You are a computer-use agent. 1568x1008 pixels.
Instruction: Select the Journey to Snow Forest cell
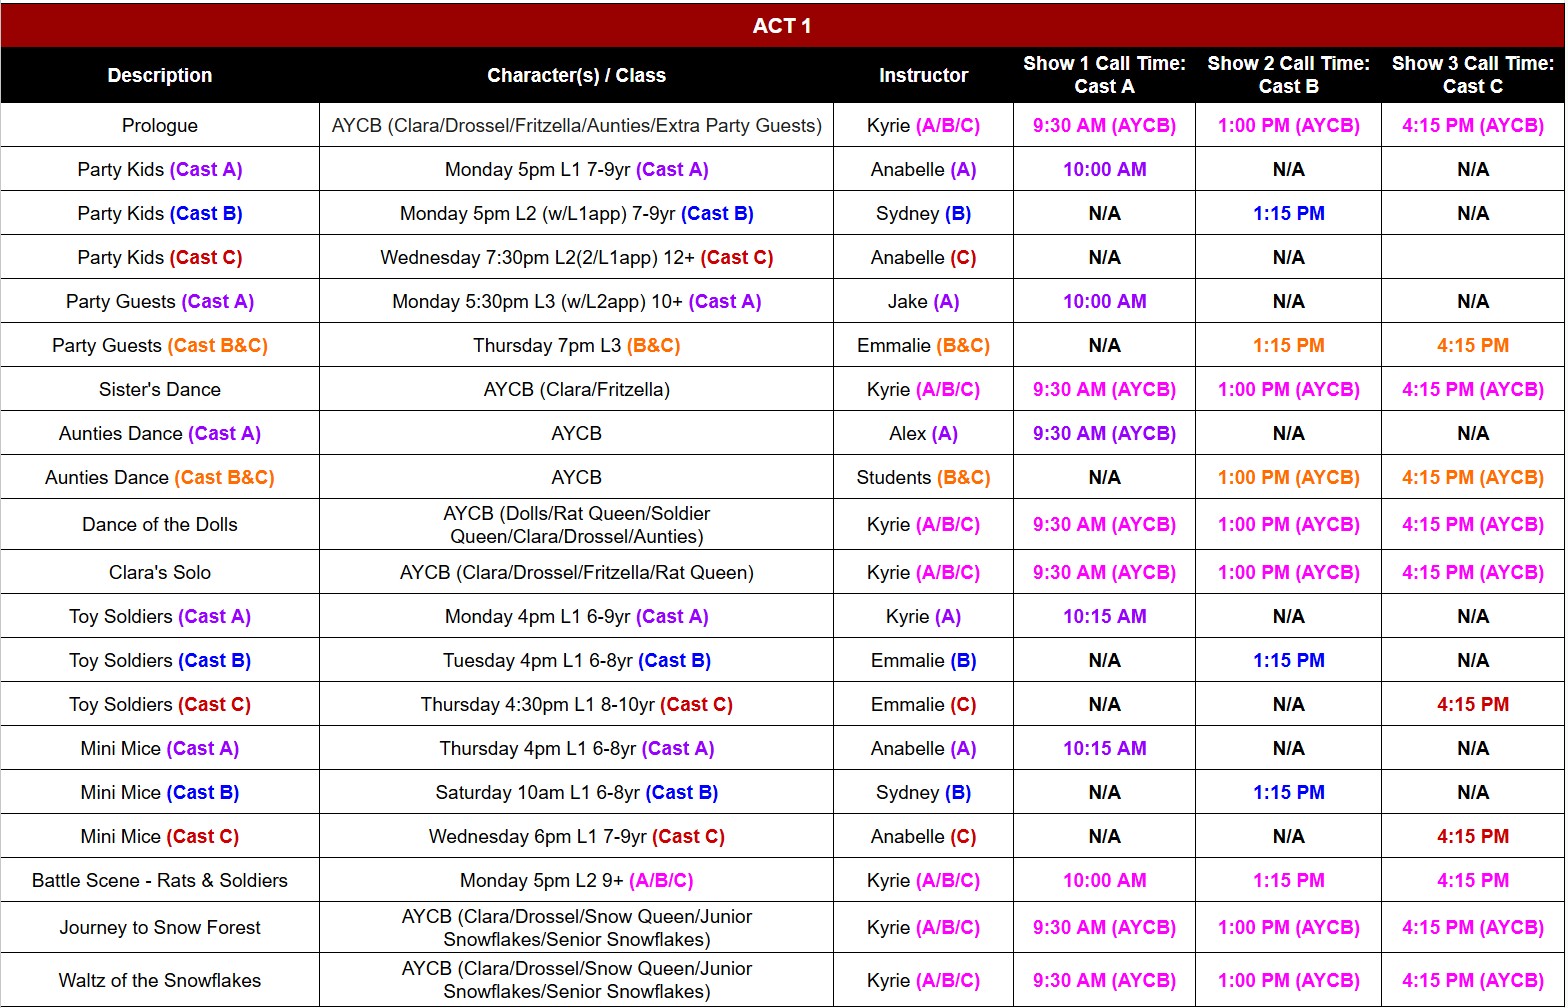click(x=160, y=927)
